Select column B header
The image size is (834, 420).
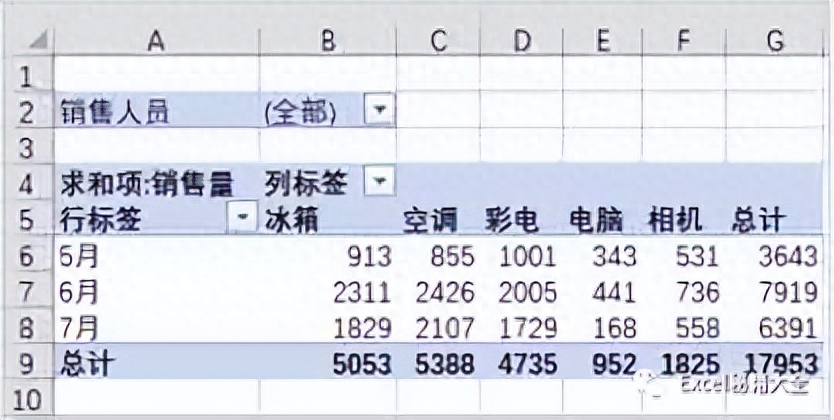point(328,41)
